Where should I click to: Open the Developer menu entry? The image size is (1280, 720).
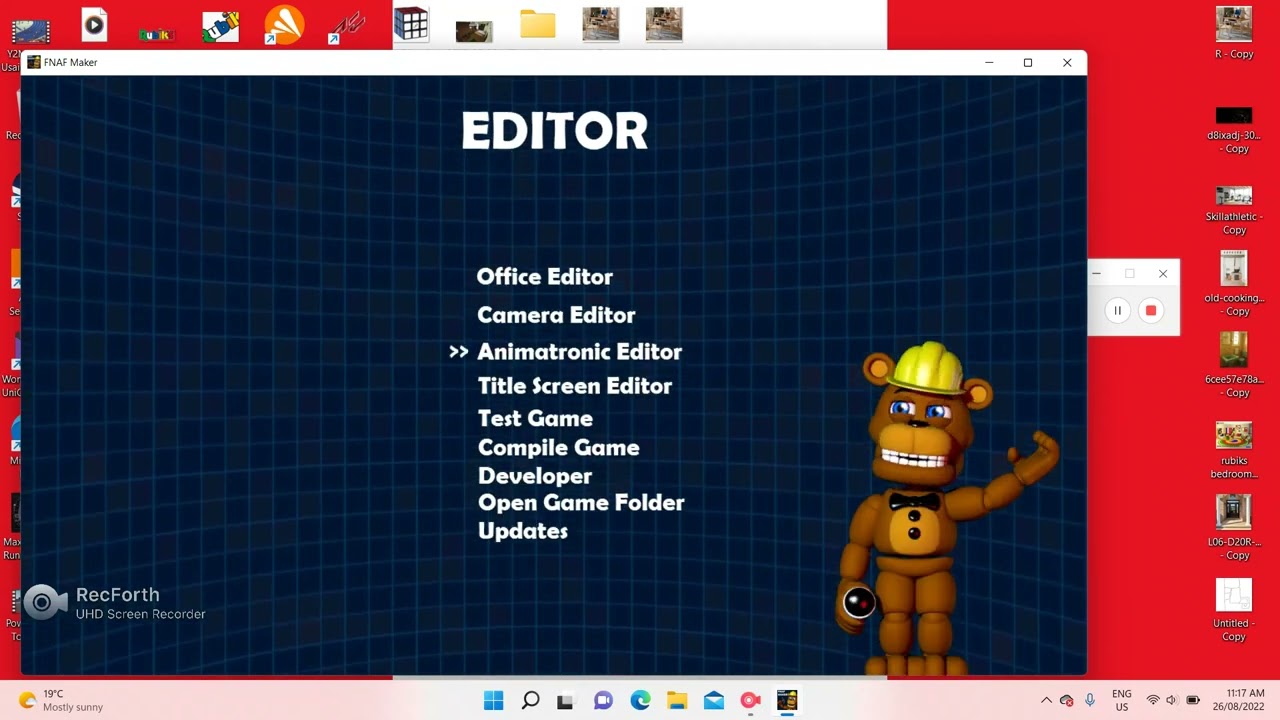(534, 476)
